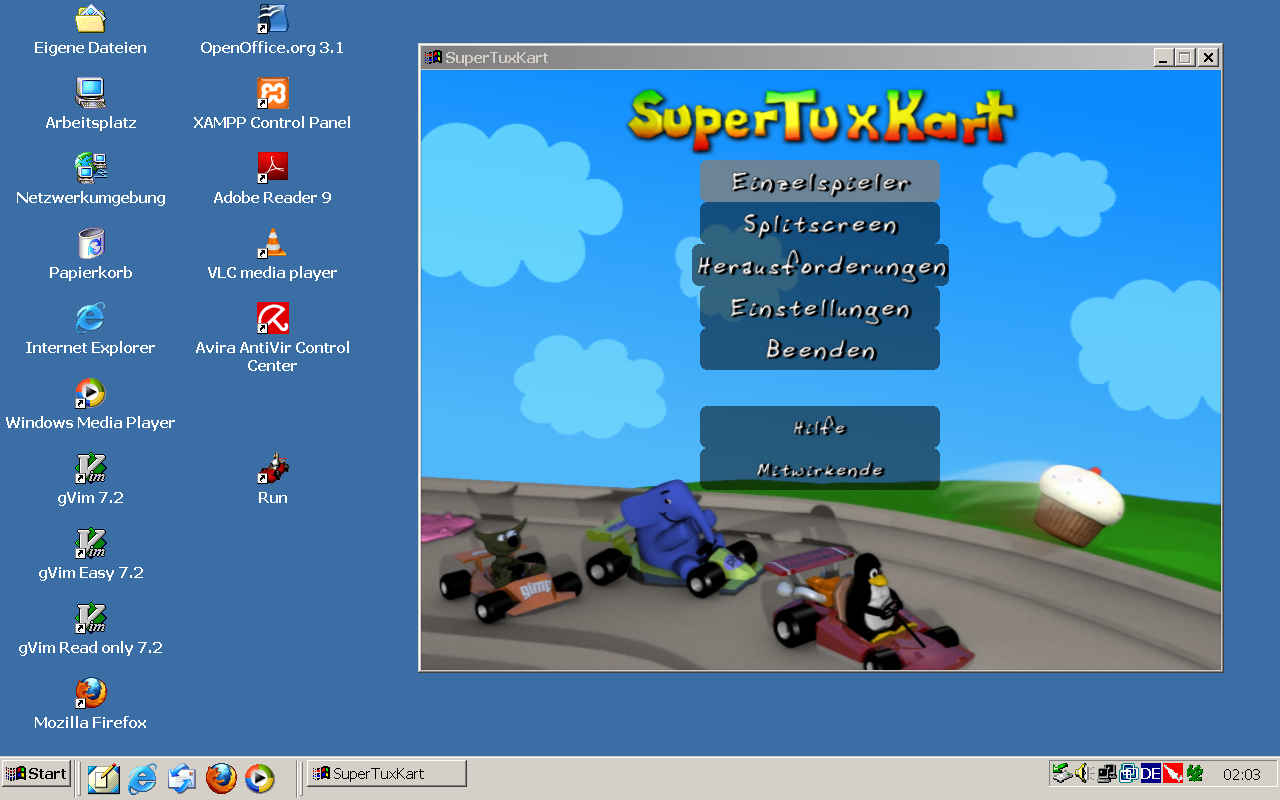Image resolution: width=1280 pixels, height=800 pixels.
Task: Select the OpenOffice.org 3.1 desktop shortcut
Action: [272, 30]
